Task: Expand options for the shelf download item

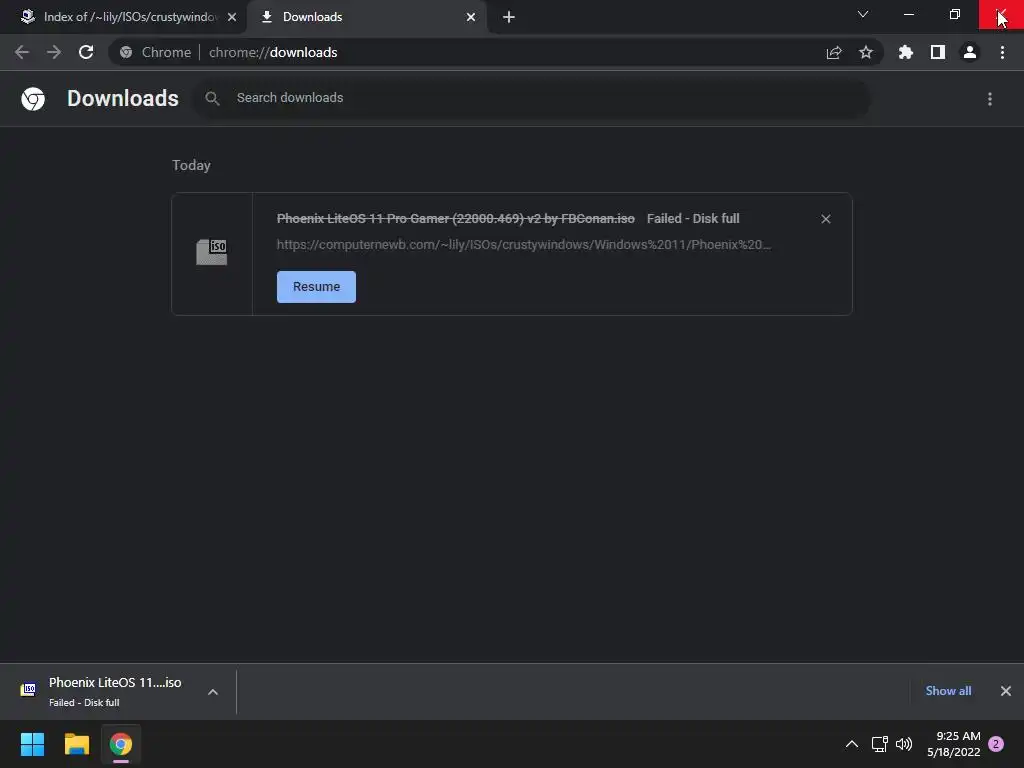Action: 213,692
